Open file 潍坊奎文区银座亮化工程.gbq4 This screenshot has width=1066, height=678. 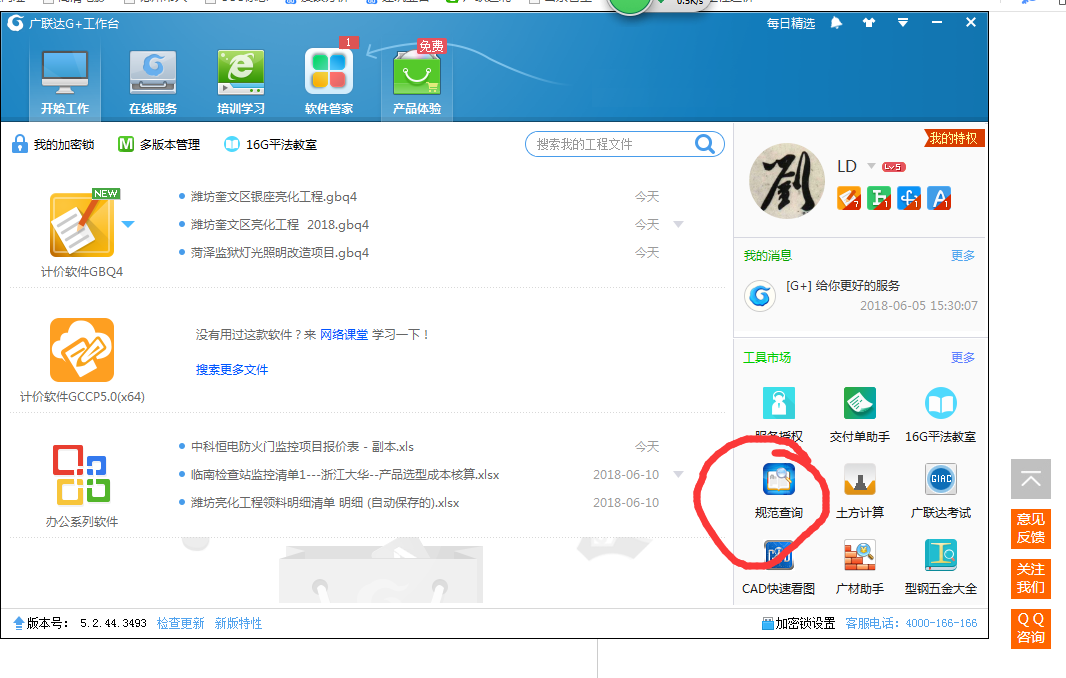[x=273, y=197]
